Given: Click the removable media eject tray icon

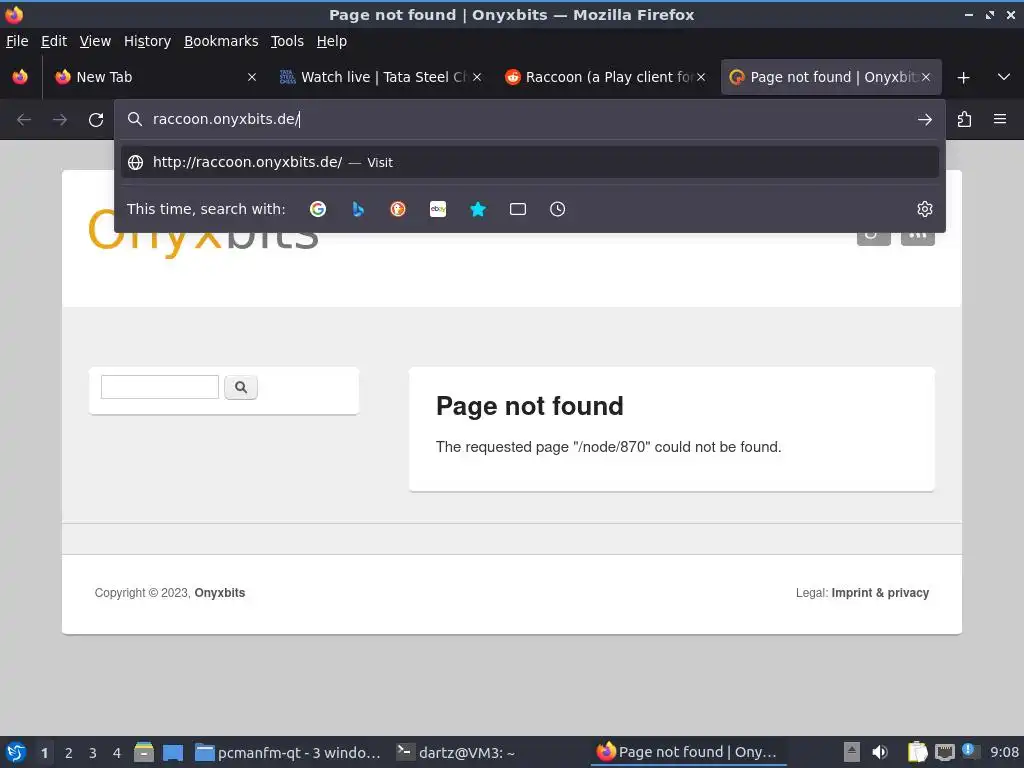Looking at the screenshot, I should click(x=851, y=752).
